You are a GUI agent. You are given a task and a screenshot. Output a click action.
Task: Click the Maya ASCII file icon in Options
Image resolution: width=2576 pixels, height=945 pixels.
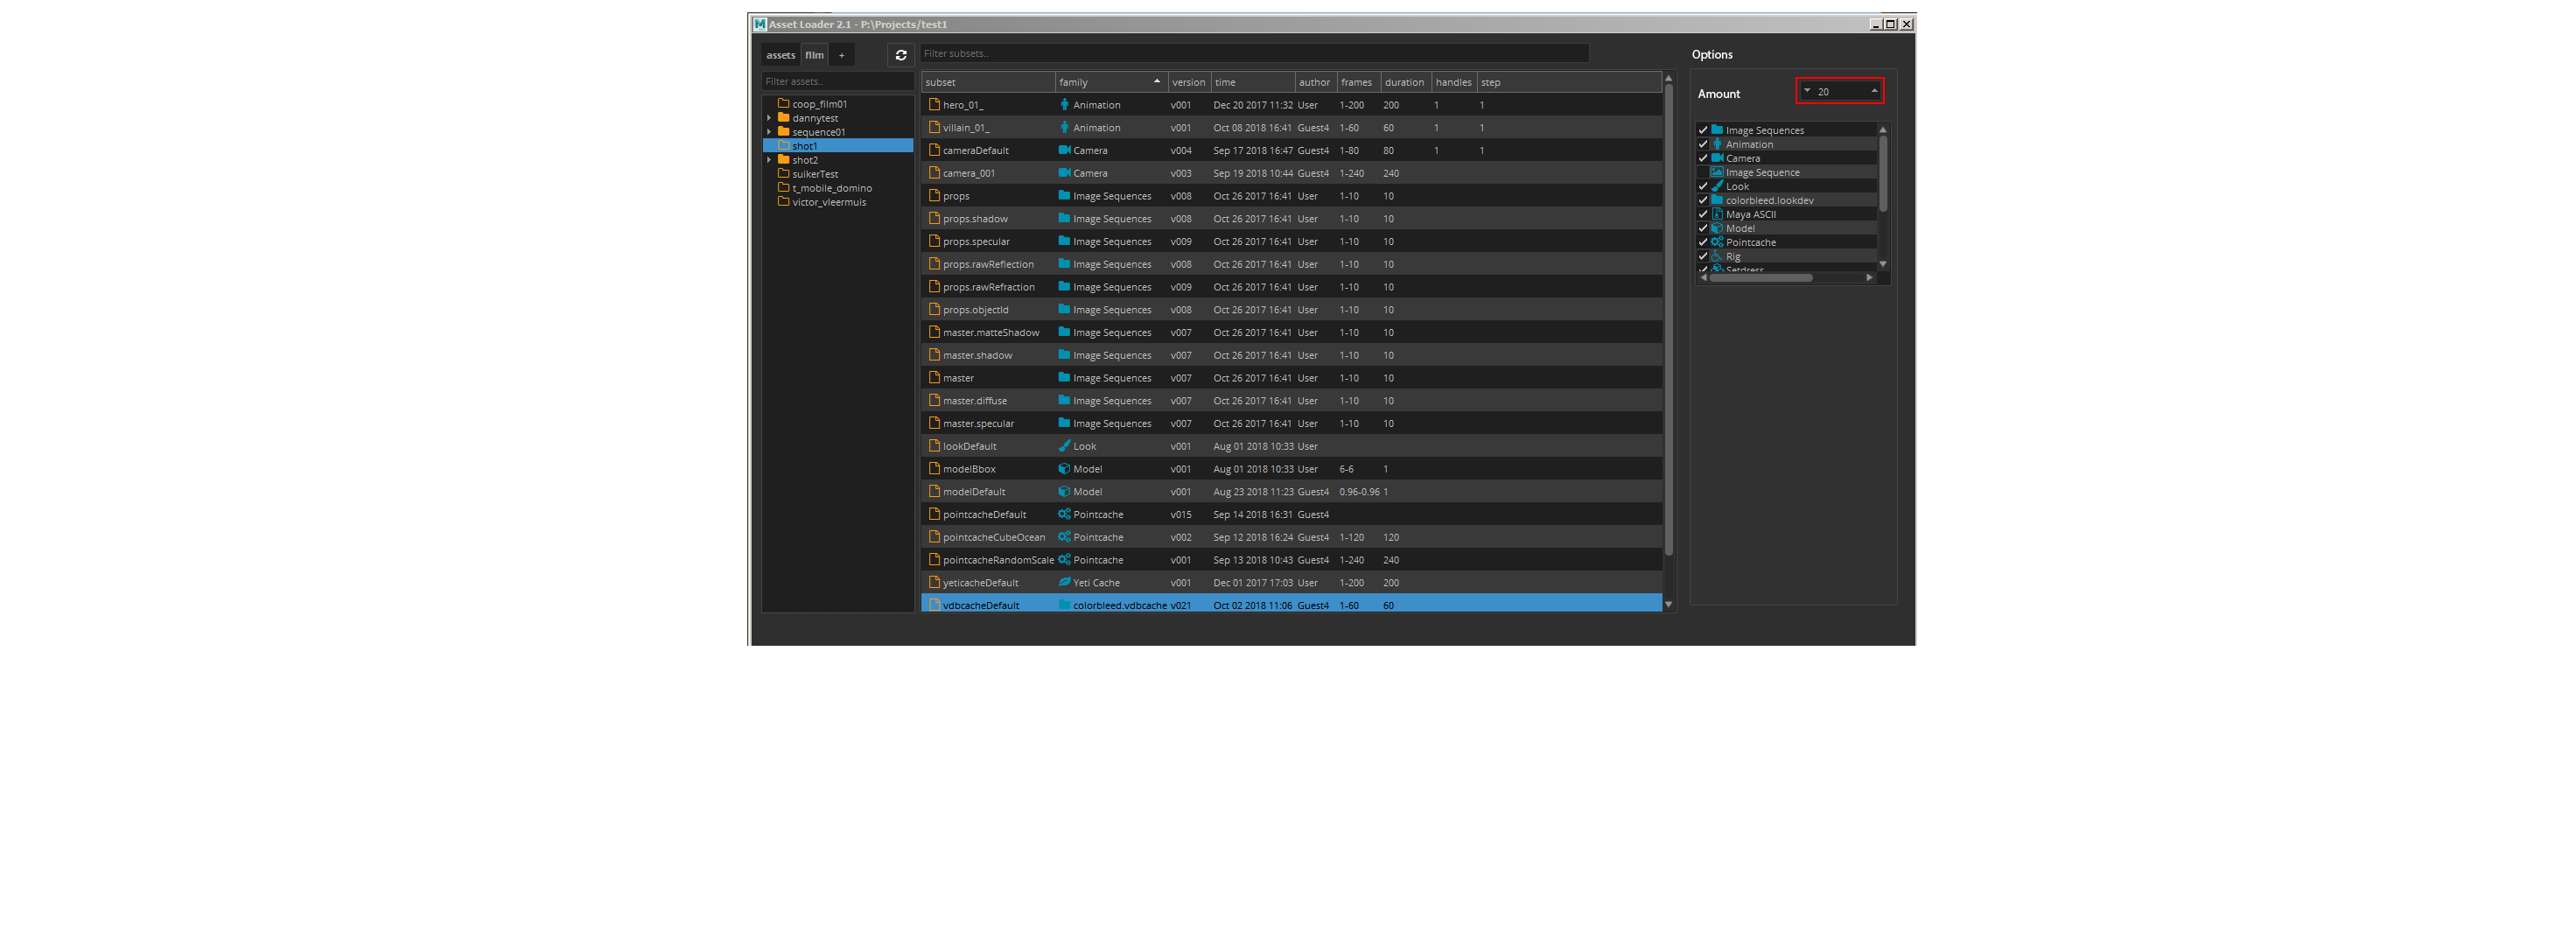coord(1717,214)
